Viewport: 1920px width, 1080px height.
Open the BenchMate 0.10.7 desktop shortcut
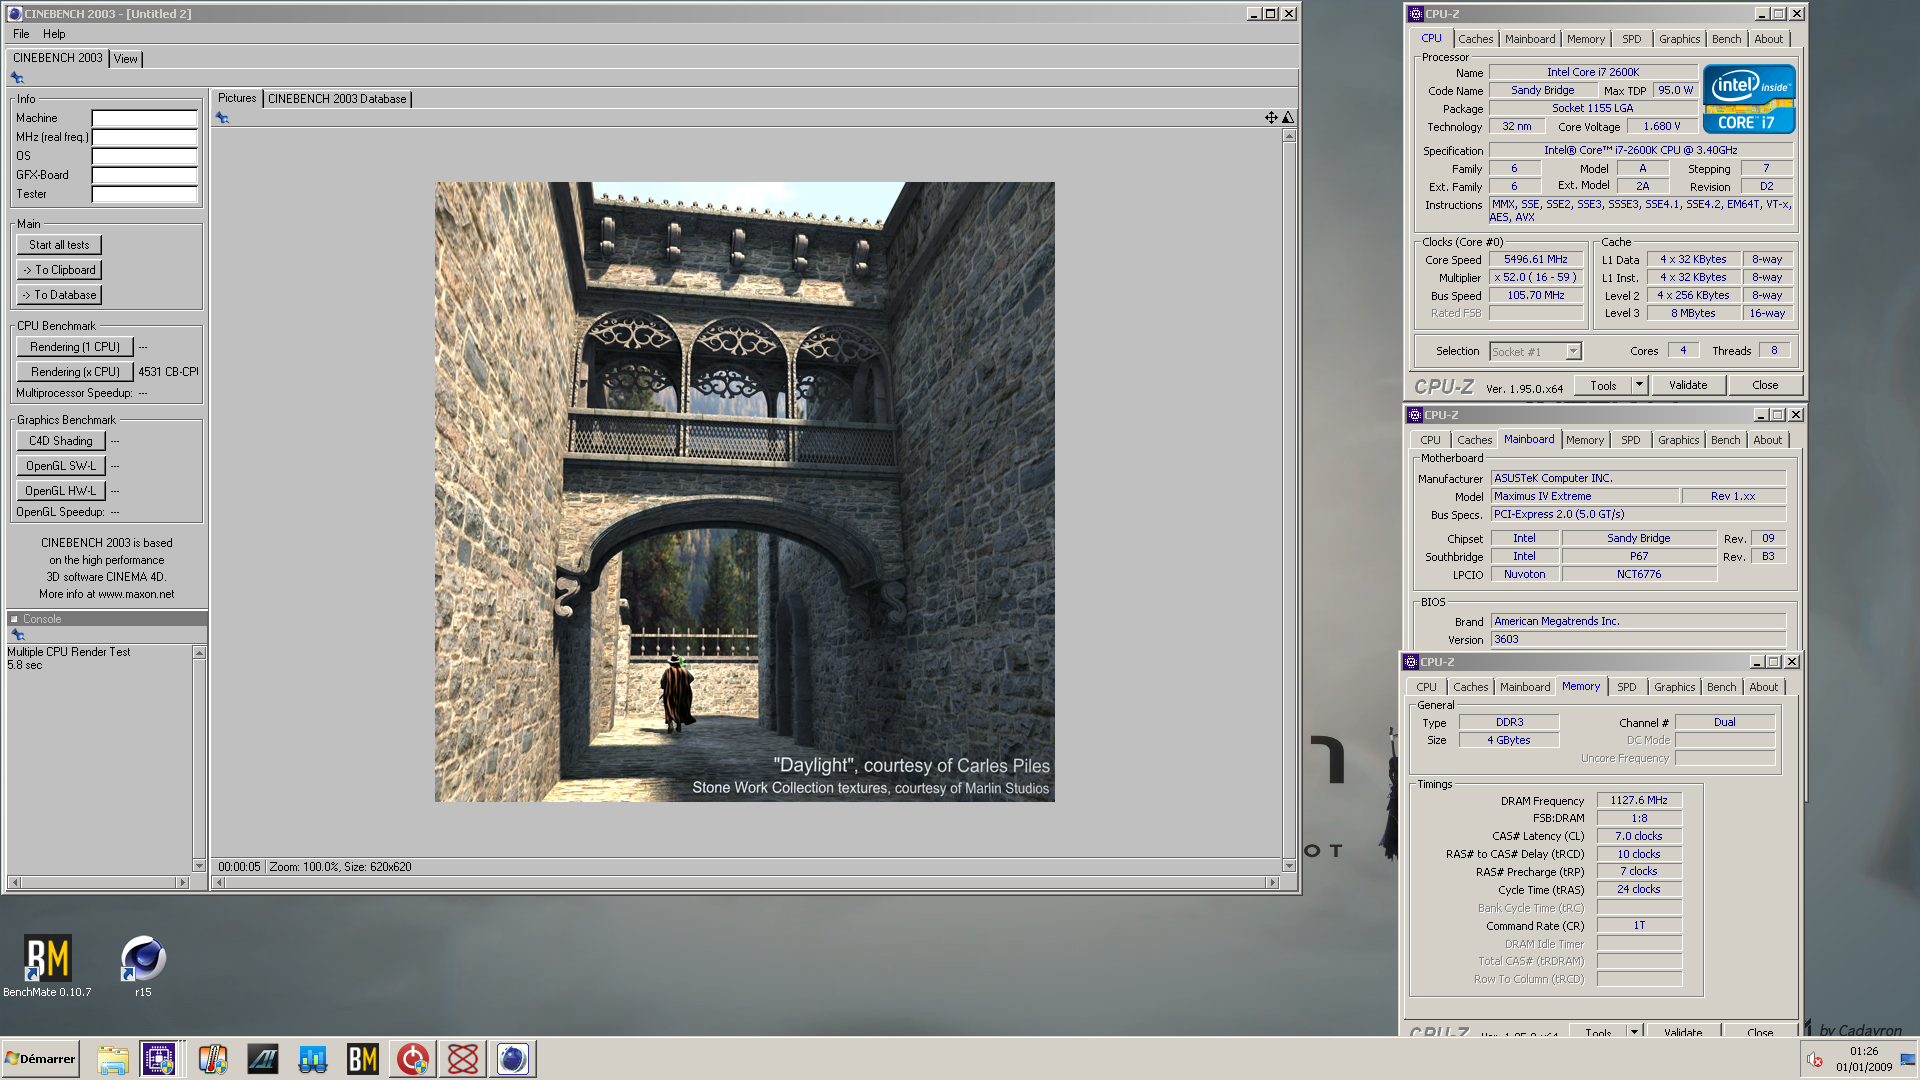(47, 965)
